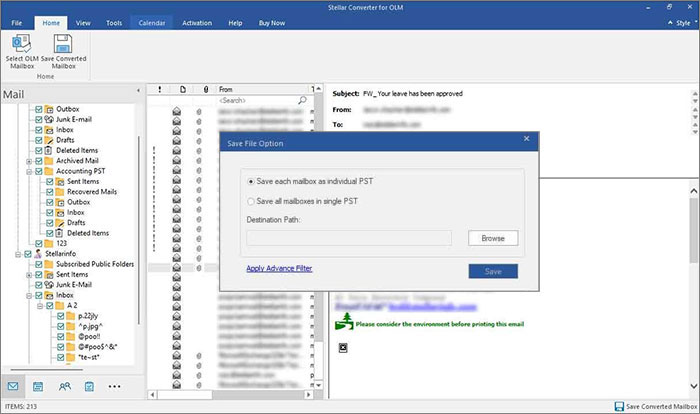Open the Tasks view icon in bottom bar
Screen dimensions: 700x414
[x=89, y=386]
